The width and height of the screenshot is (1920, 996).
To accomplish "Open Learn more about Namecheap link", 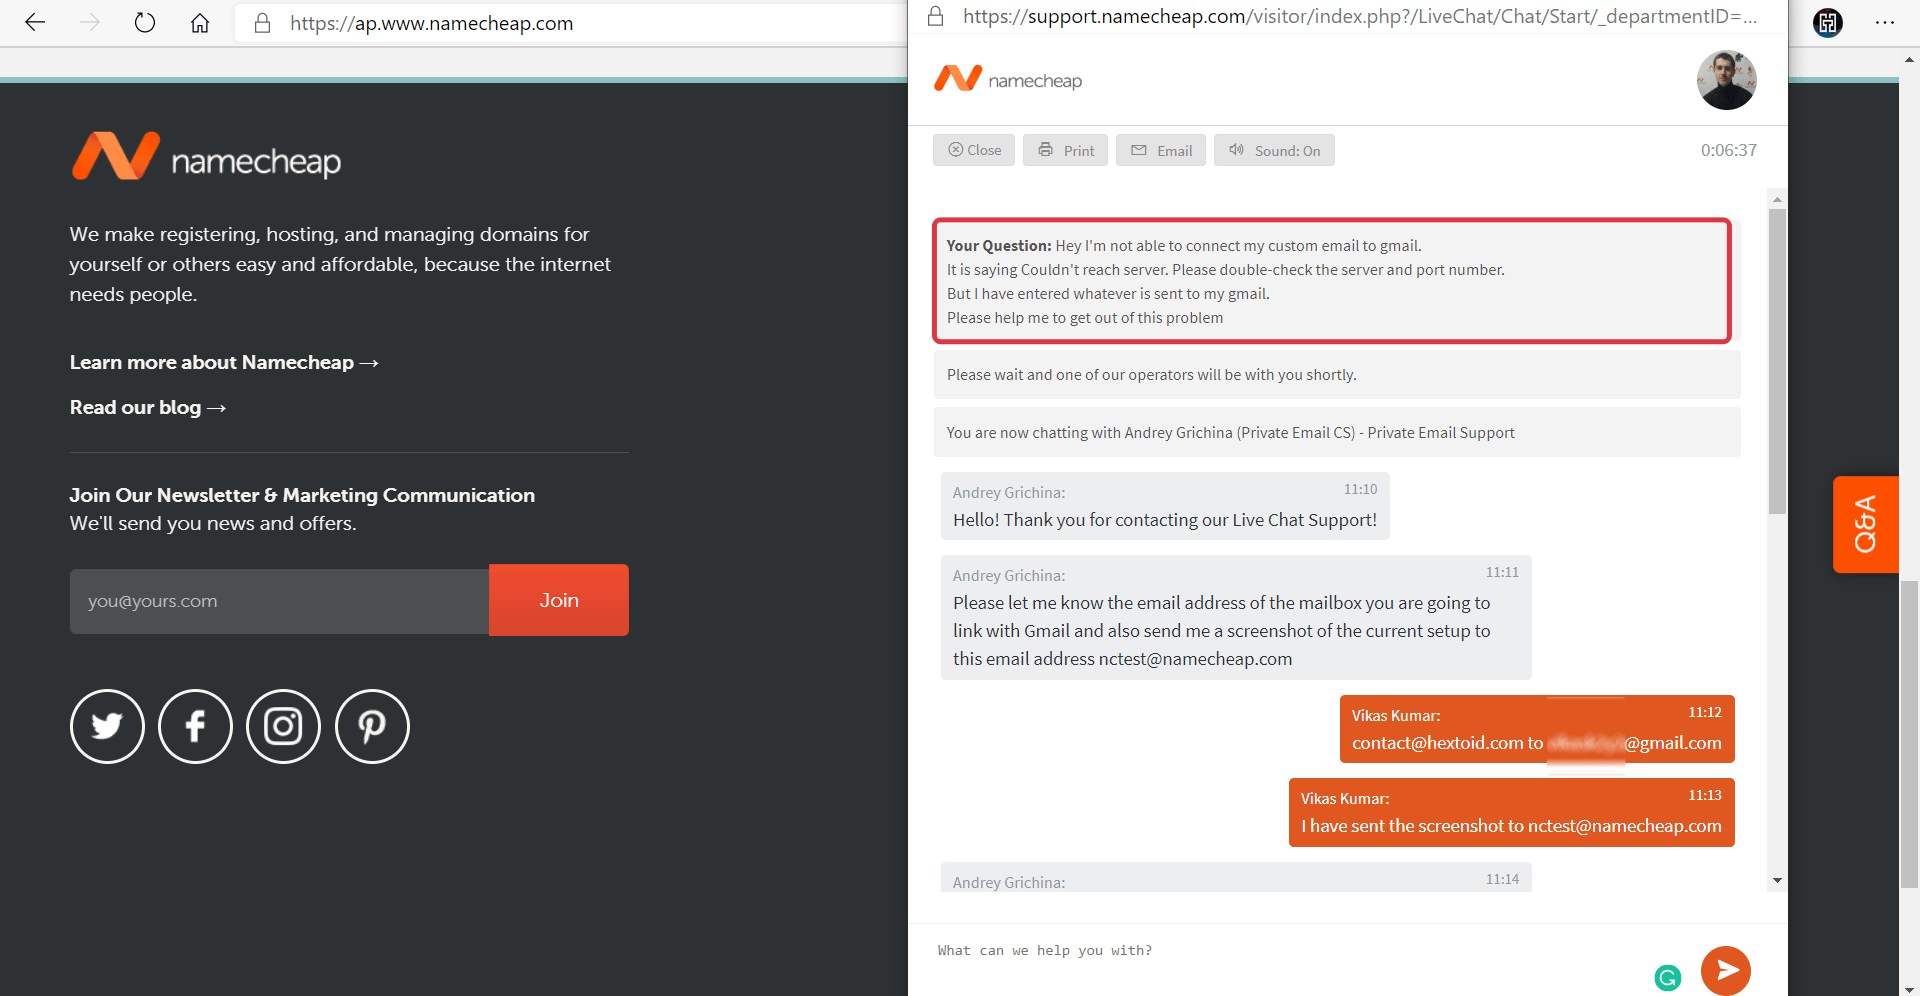I will pos(224,362).
